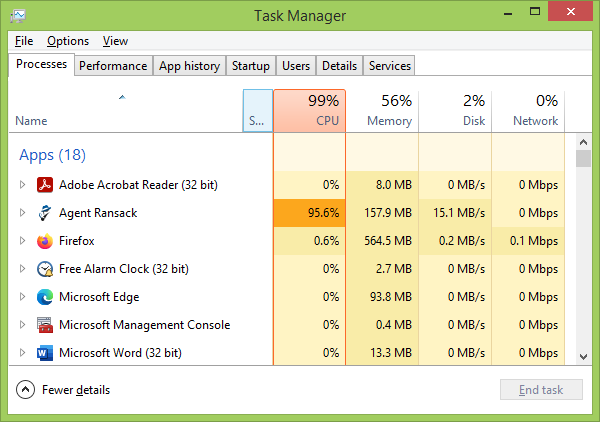Click the scrollbar down arrow
This screenshot has height=422, width=600.
pyautogui.click(x=584, y=357)
